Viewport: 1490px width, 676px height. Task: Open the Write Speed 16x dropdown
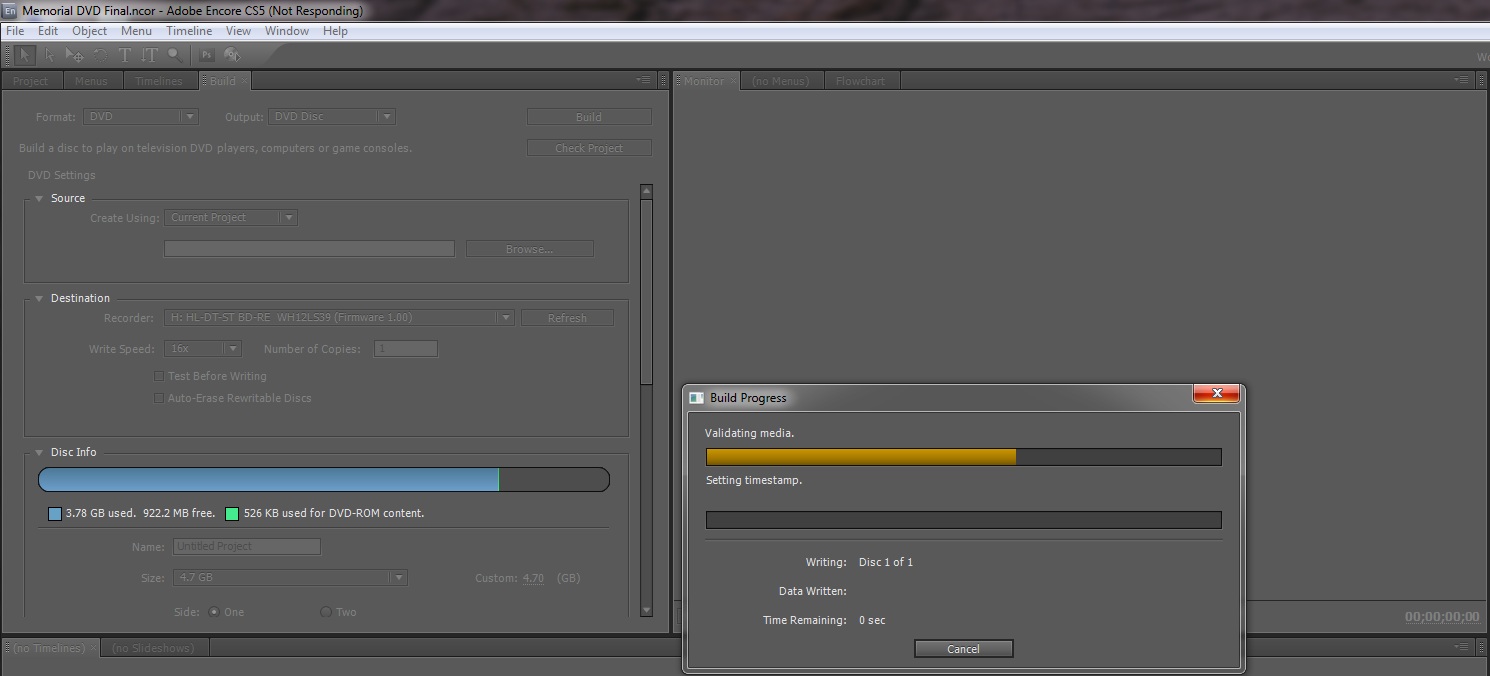coord(203,349)
